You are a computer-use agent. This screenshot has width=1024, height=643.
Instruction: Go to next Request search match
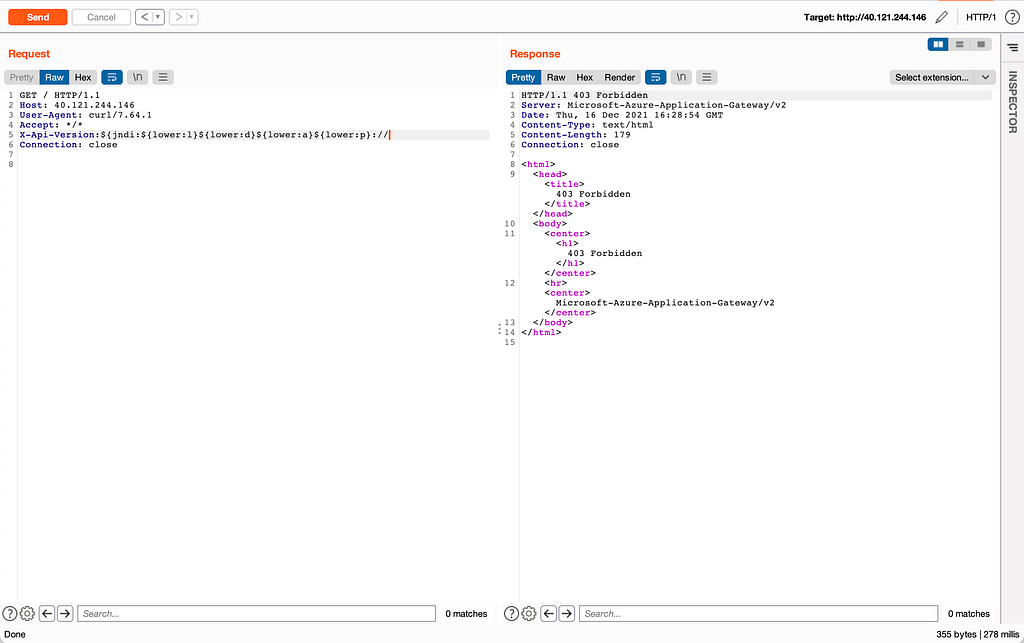[x=65, y=614]
